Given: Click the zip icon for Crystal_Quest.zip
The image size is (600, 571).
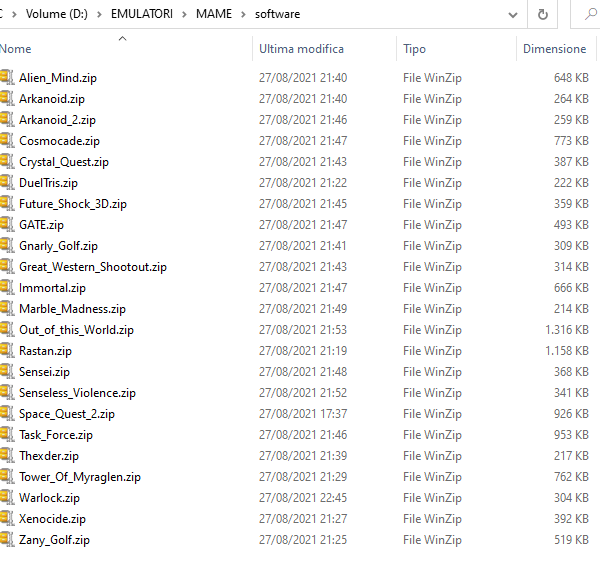Looking at the screenshot, I should click(7, 161).
